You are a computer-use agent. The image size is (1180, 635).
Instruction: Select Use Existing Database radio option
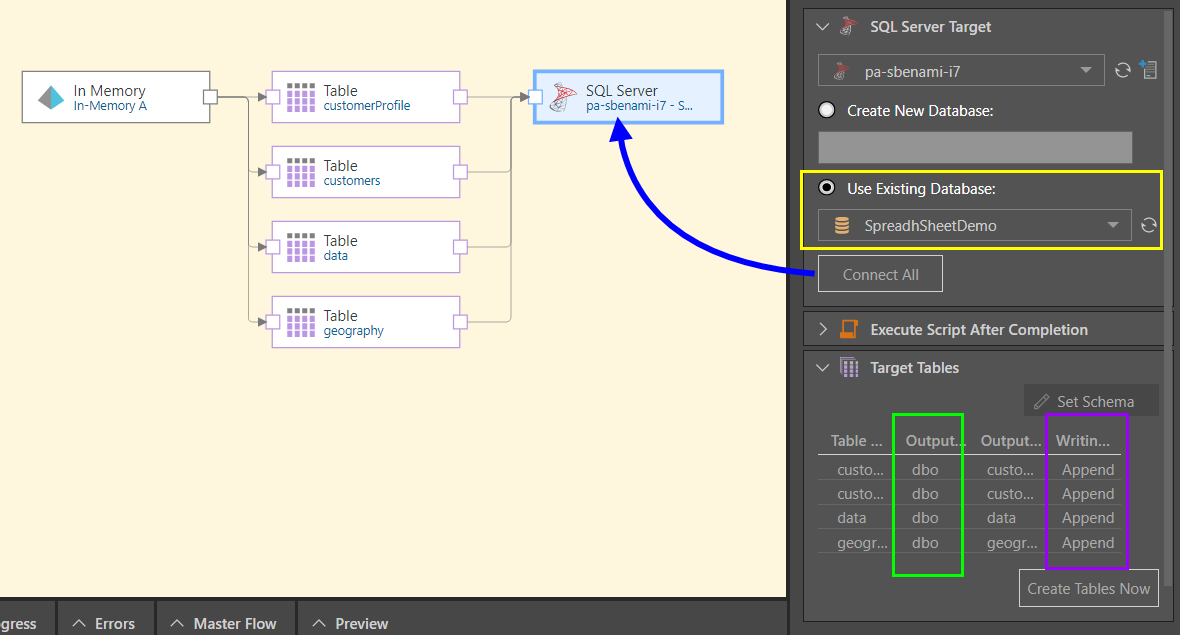[x=827, y=188]
